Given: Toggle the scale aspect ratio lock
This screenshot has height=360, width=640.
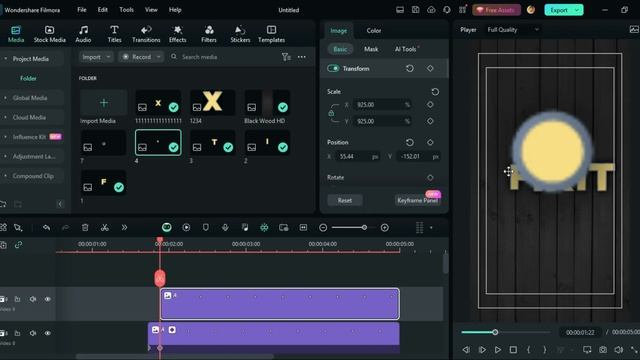Looking at the screenshot, I should tap(331, 113).
